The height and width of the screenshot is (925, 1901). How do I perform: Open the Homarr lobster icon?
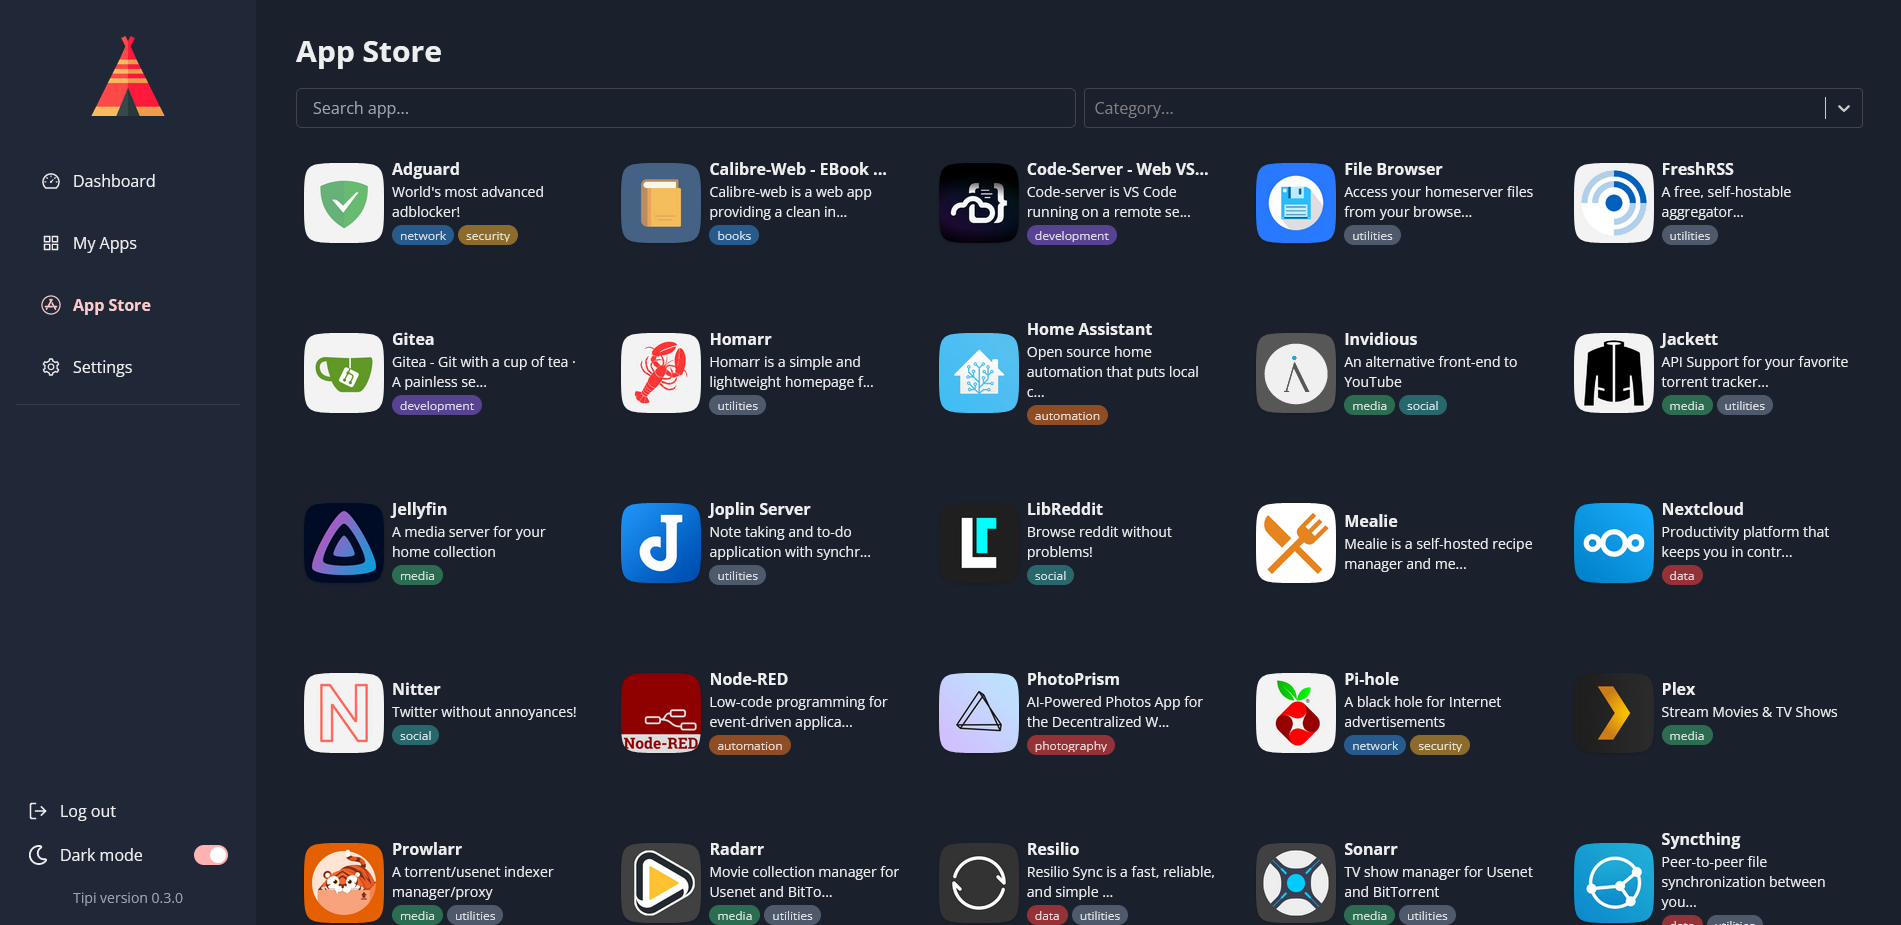pyautogui.click(x=661, y=373)
